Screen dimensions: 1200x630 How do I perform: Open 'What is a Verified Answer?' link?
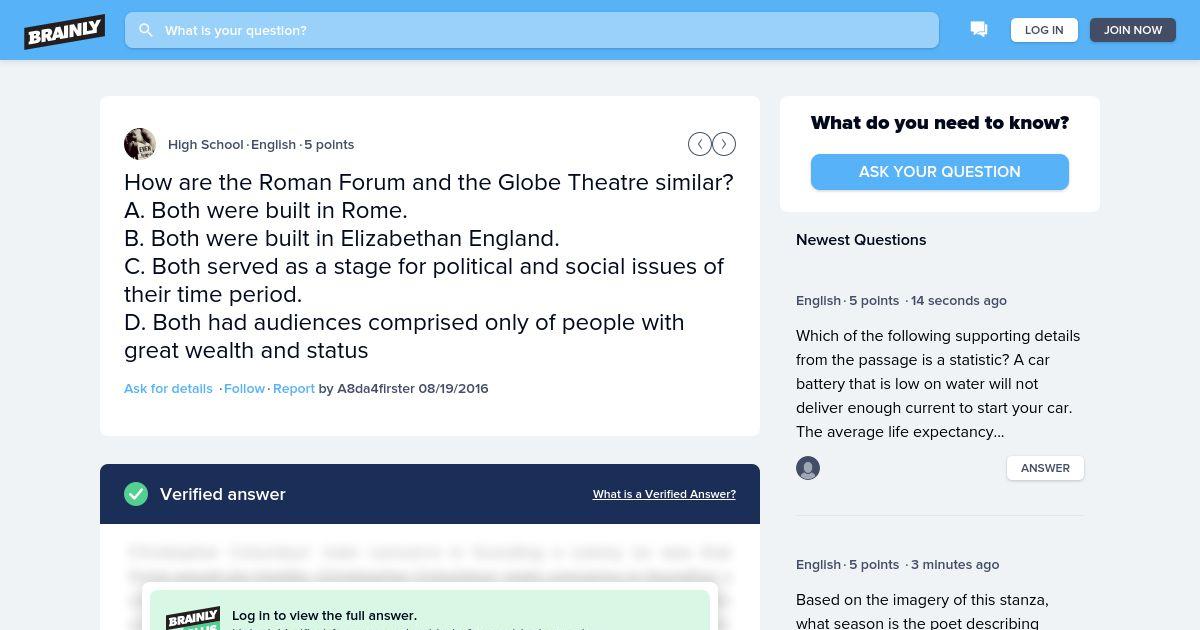point(664,494)
